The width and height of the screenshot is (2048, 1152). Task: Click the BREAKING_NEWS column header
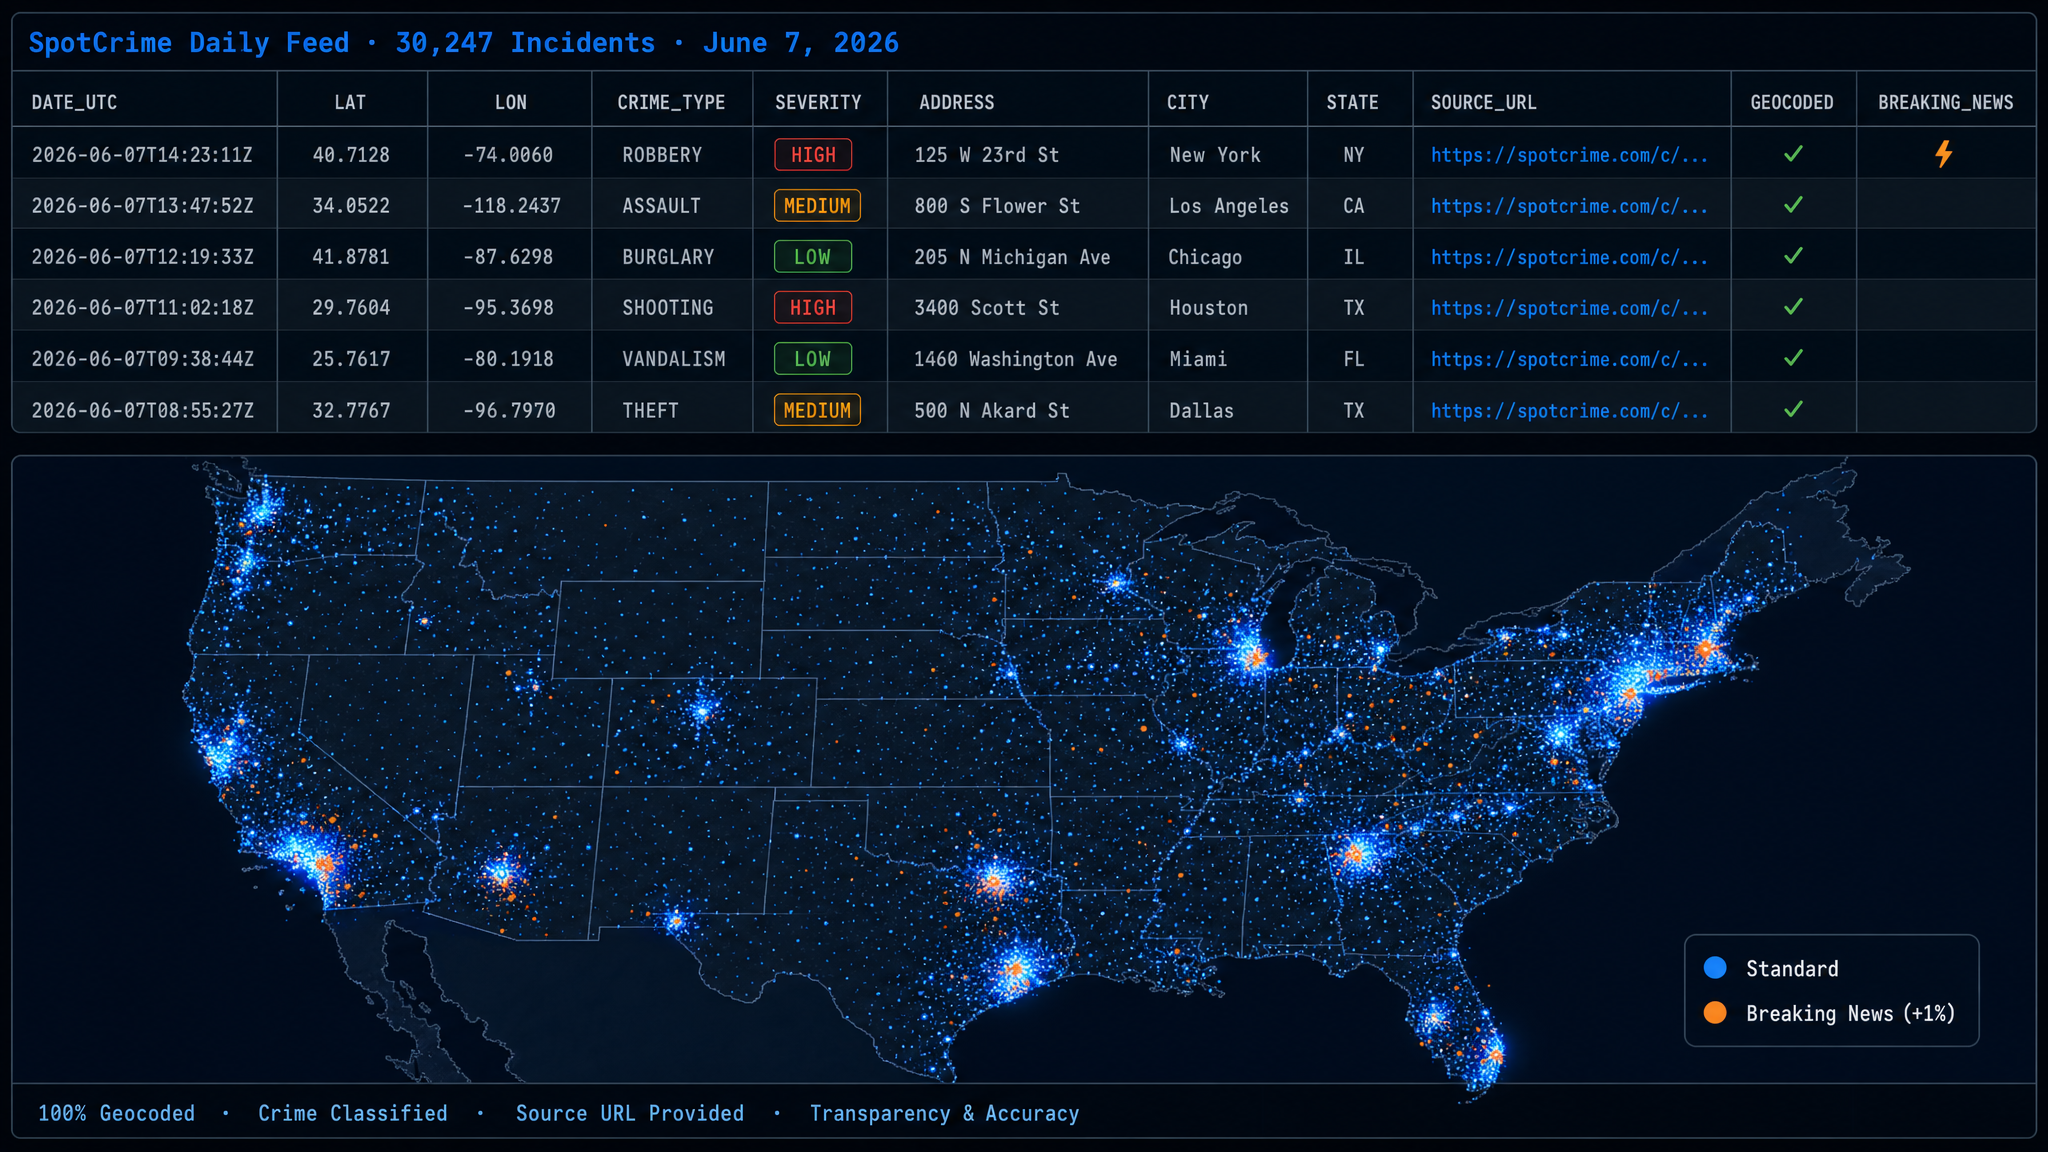click(1945, 102)
